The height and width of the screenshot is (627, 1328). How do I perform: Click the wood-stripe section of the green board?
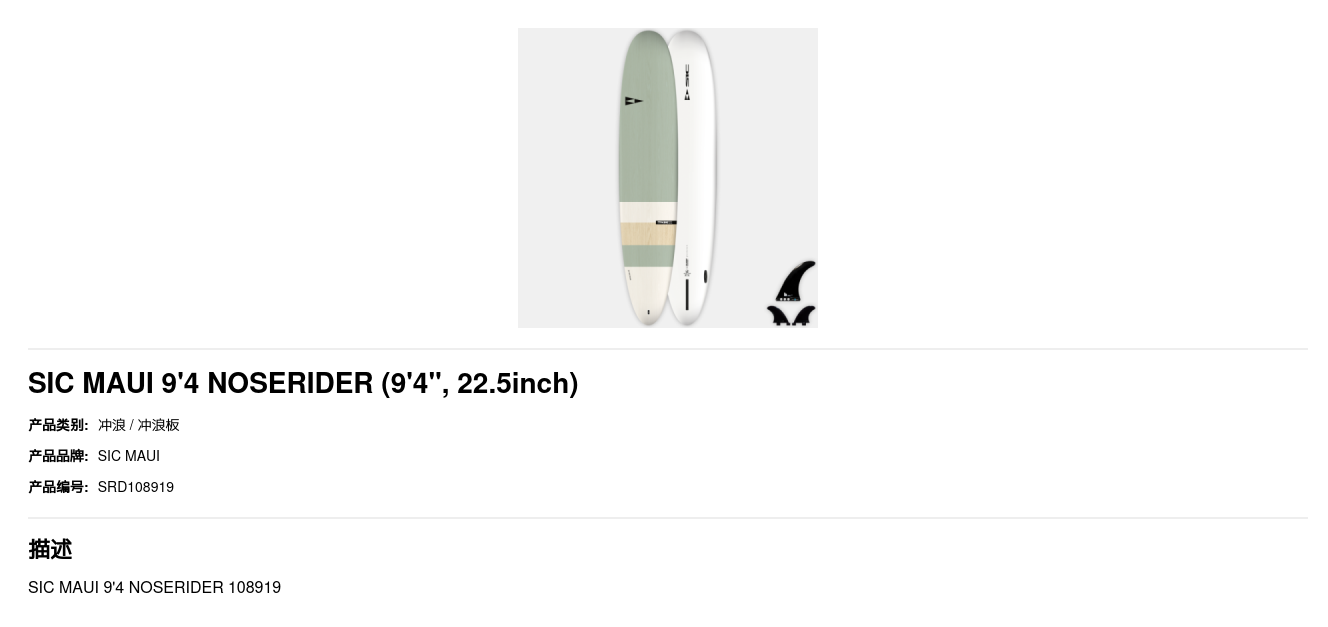coord(646,234)
